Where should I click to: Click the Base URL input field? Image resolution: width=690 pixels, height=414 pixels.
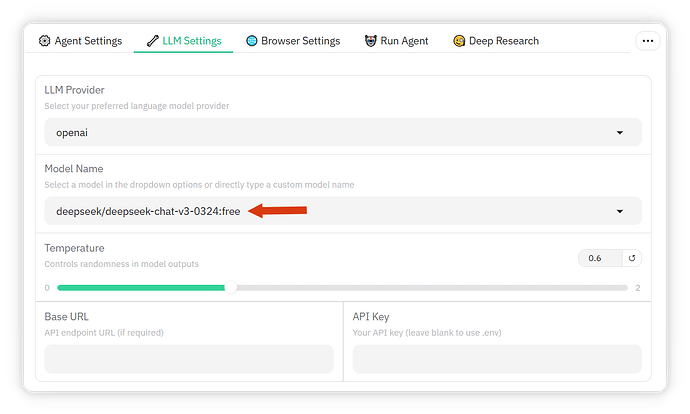pyautogui.click(x=189, y=359)
